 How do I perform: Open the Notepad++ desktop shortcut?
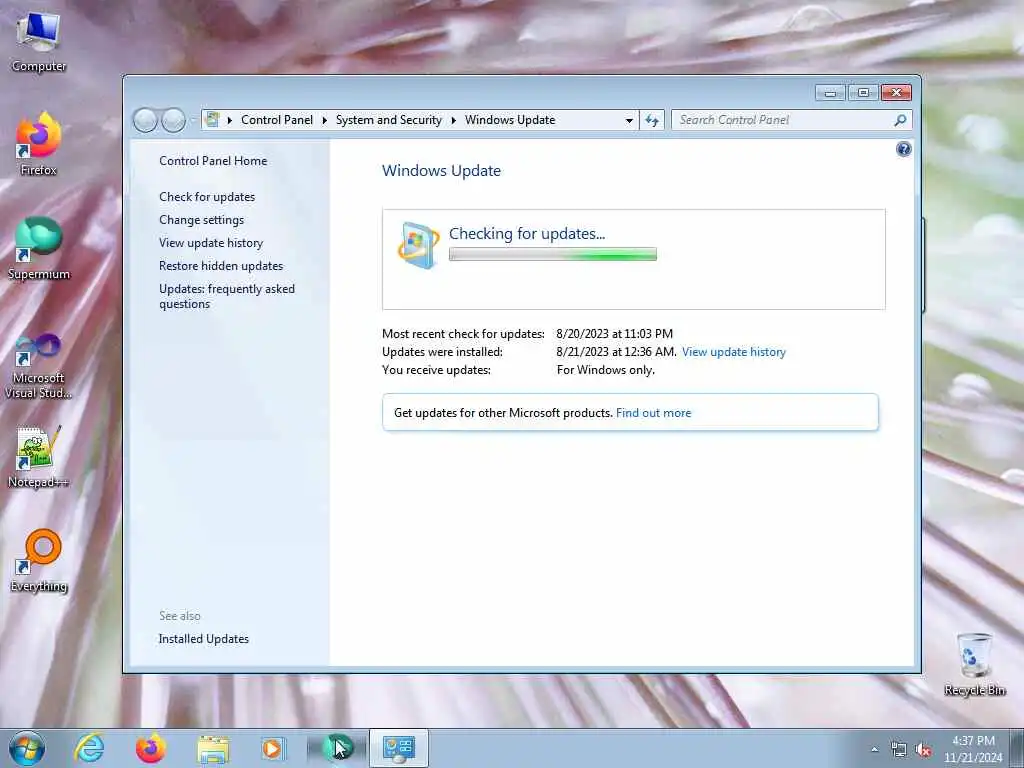[38, 456]
